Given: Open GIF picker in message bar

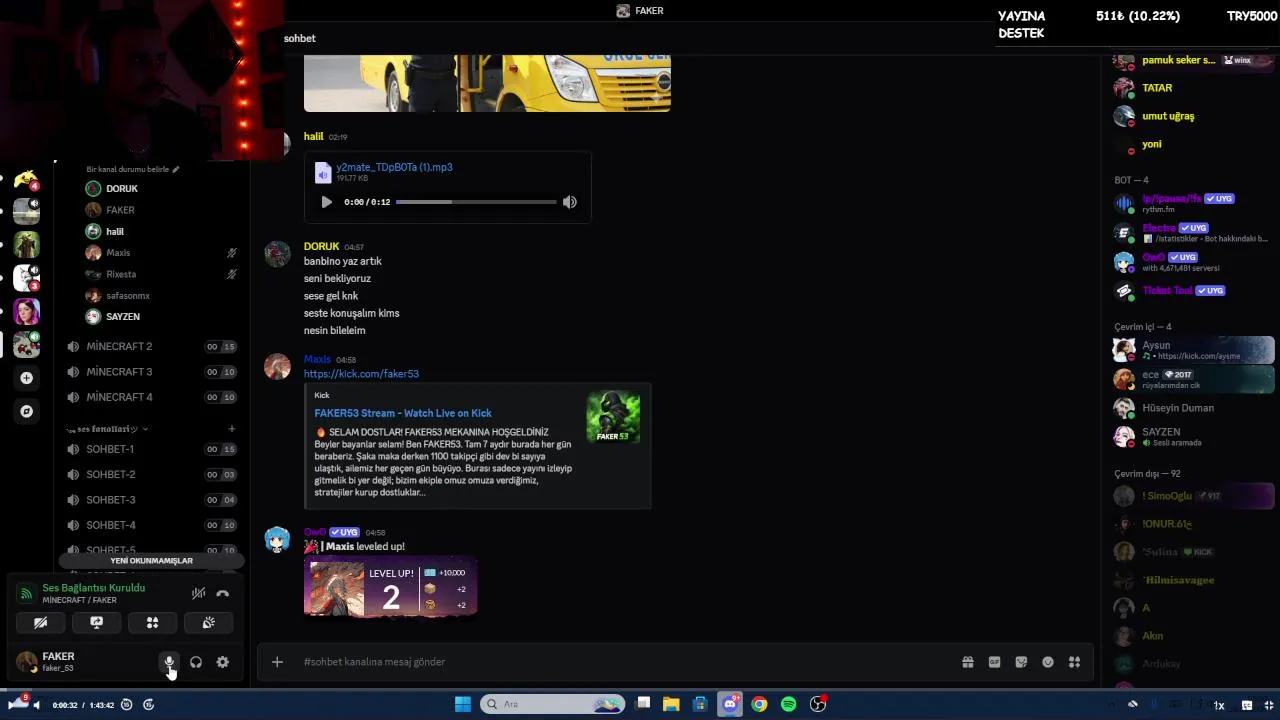Looking at the screenshot, I should point(995,662).
